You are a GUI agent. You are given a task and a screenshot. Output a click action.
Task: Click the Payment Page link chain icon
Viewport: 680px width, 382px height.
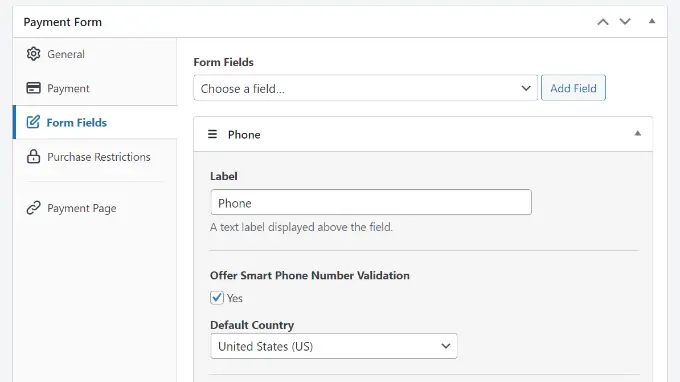pyautogui.click(x=33, y=208)
